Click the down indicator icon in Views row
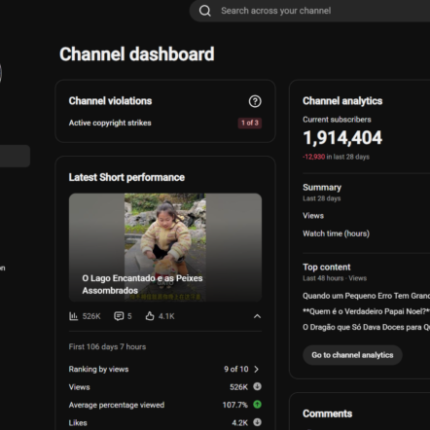The height and width of the screenshot is (430, 430). click(x=257, y=387)
